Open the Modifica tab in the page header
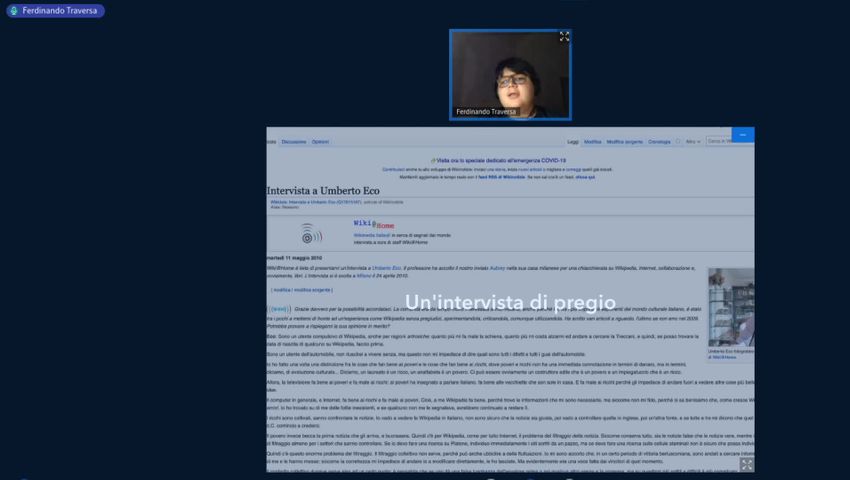 click(593, 142)
